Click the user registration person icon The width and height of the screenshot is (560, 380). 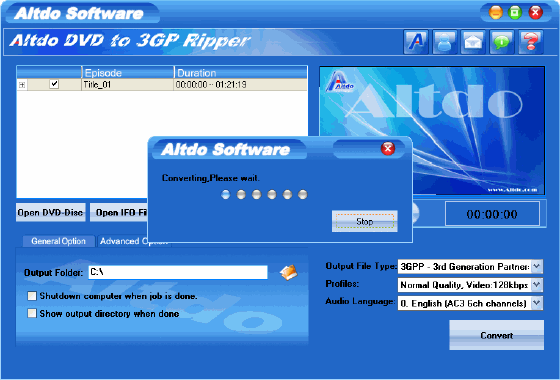pyautogui.click(x=445, y=42)
